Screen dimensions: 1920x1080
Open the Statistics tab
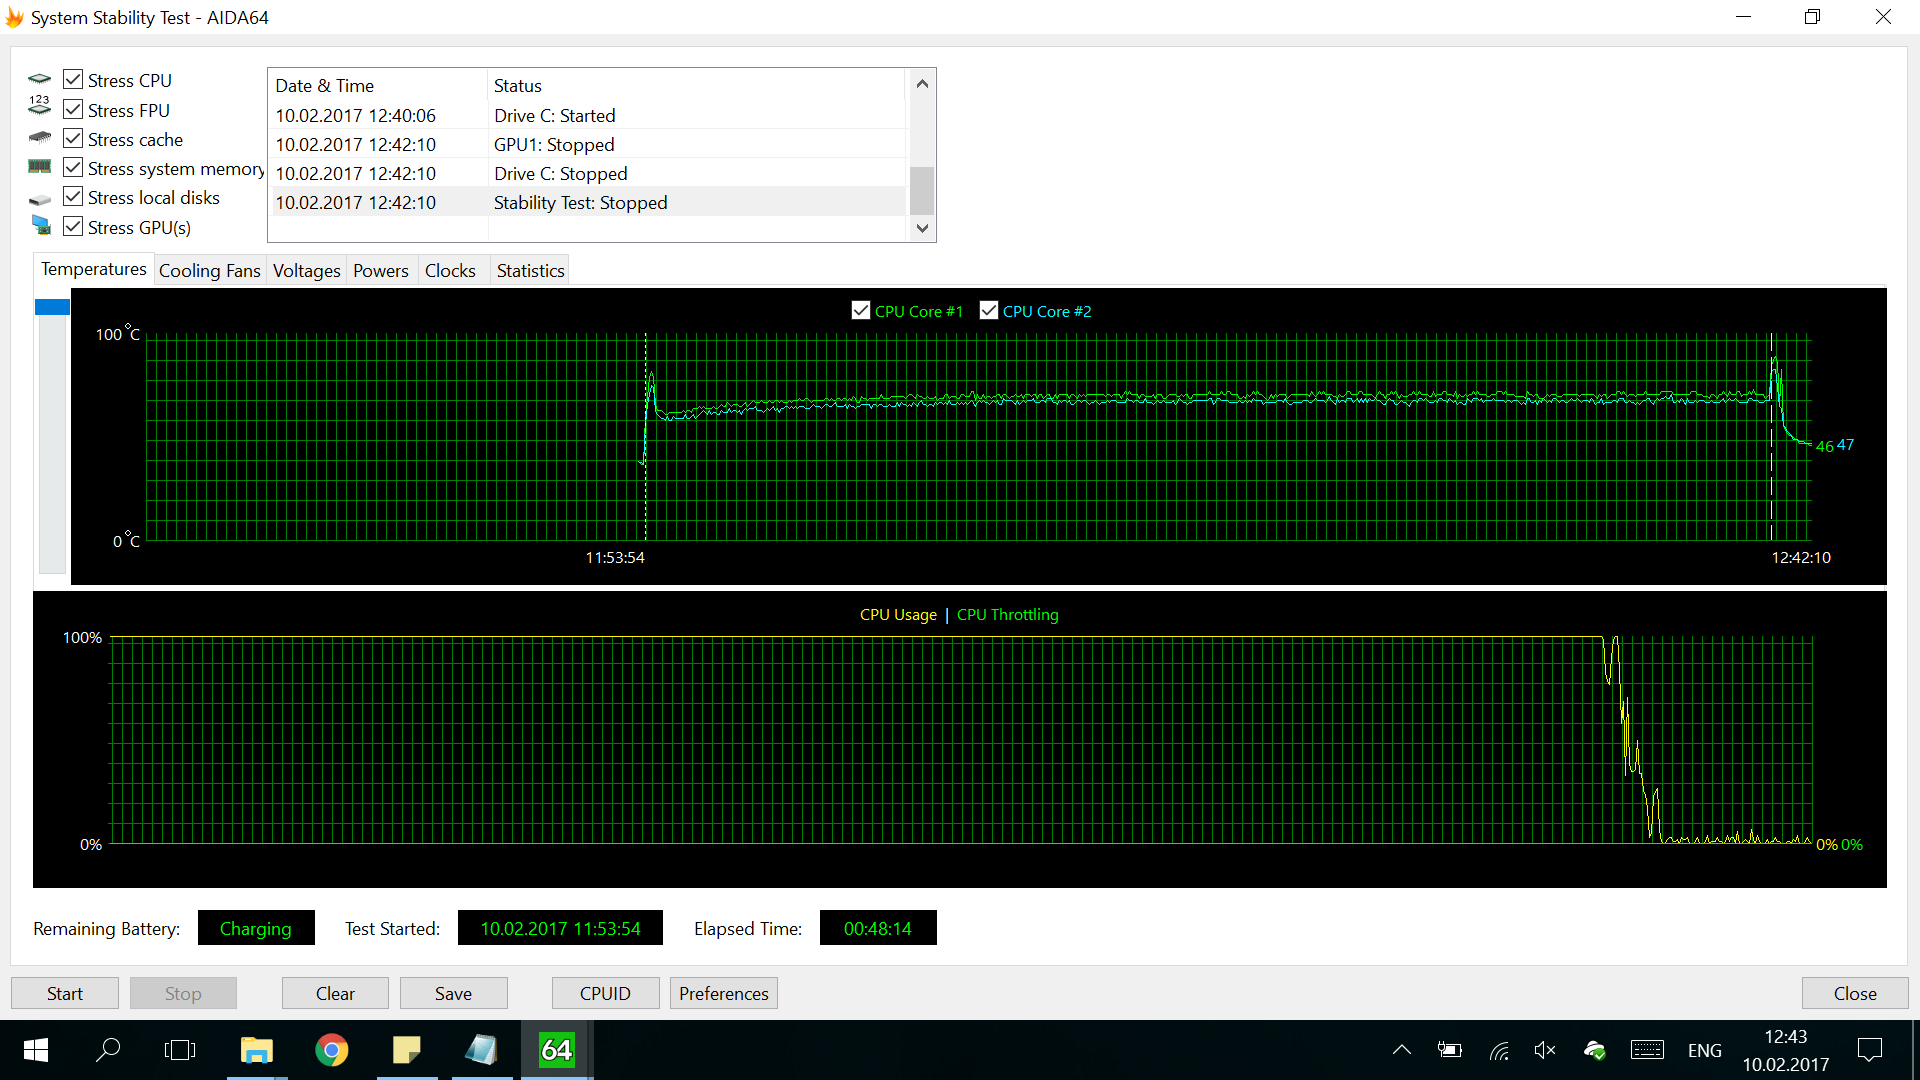click(x=530, y=271)
